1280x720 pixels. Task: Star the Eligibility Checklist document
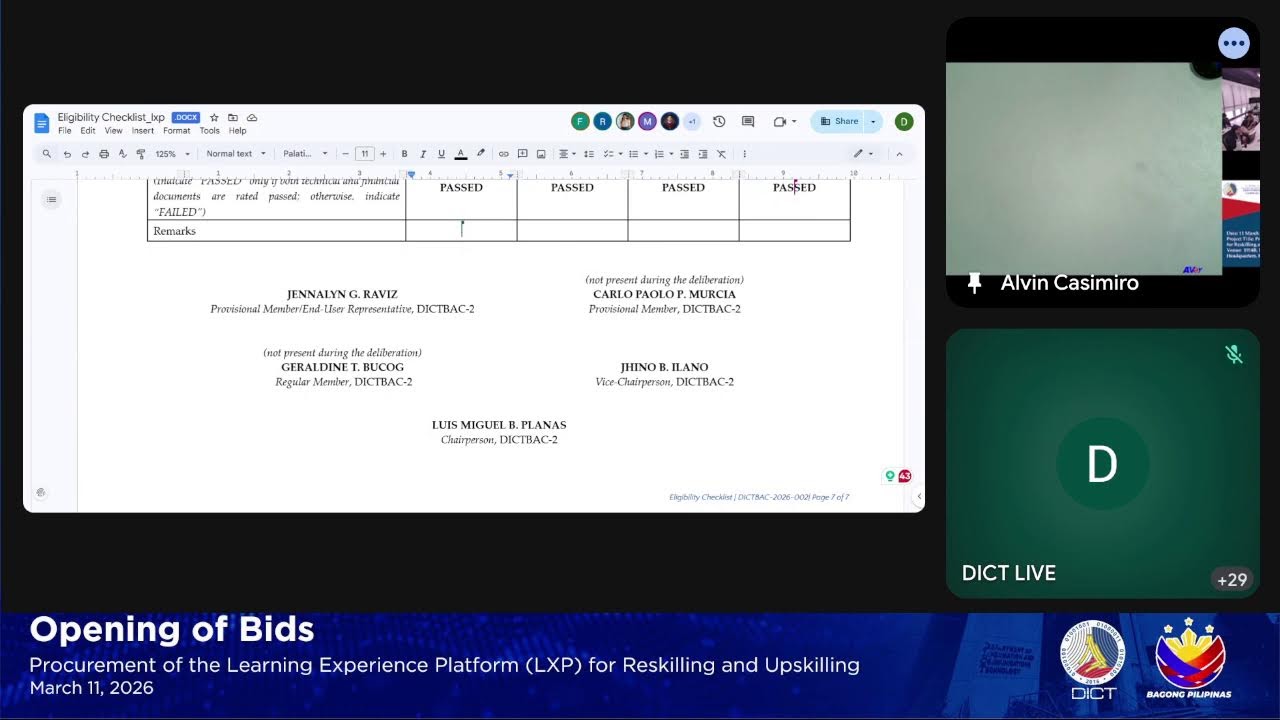click(x=214, y=118)
